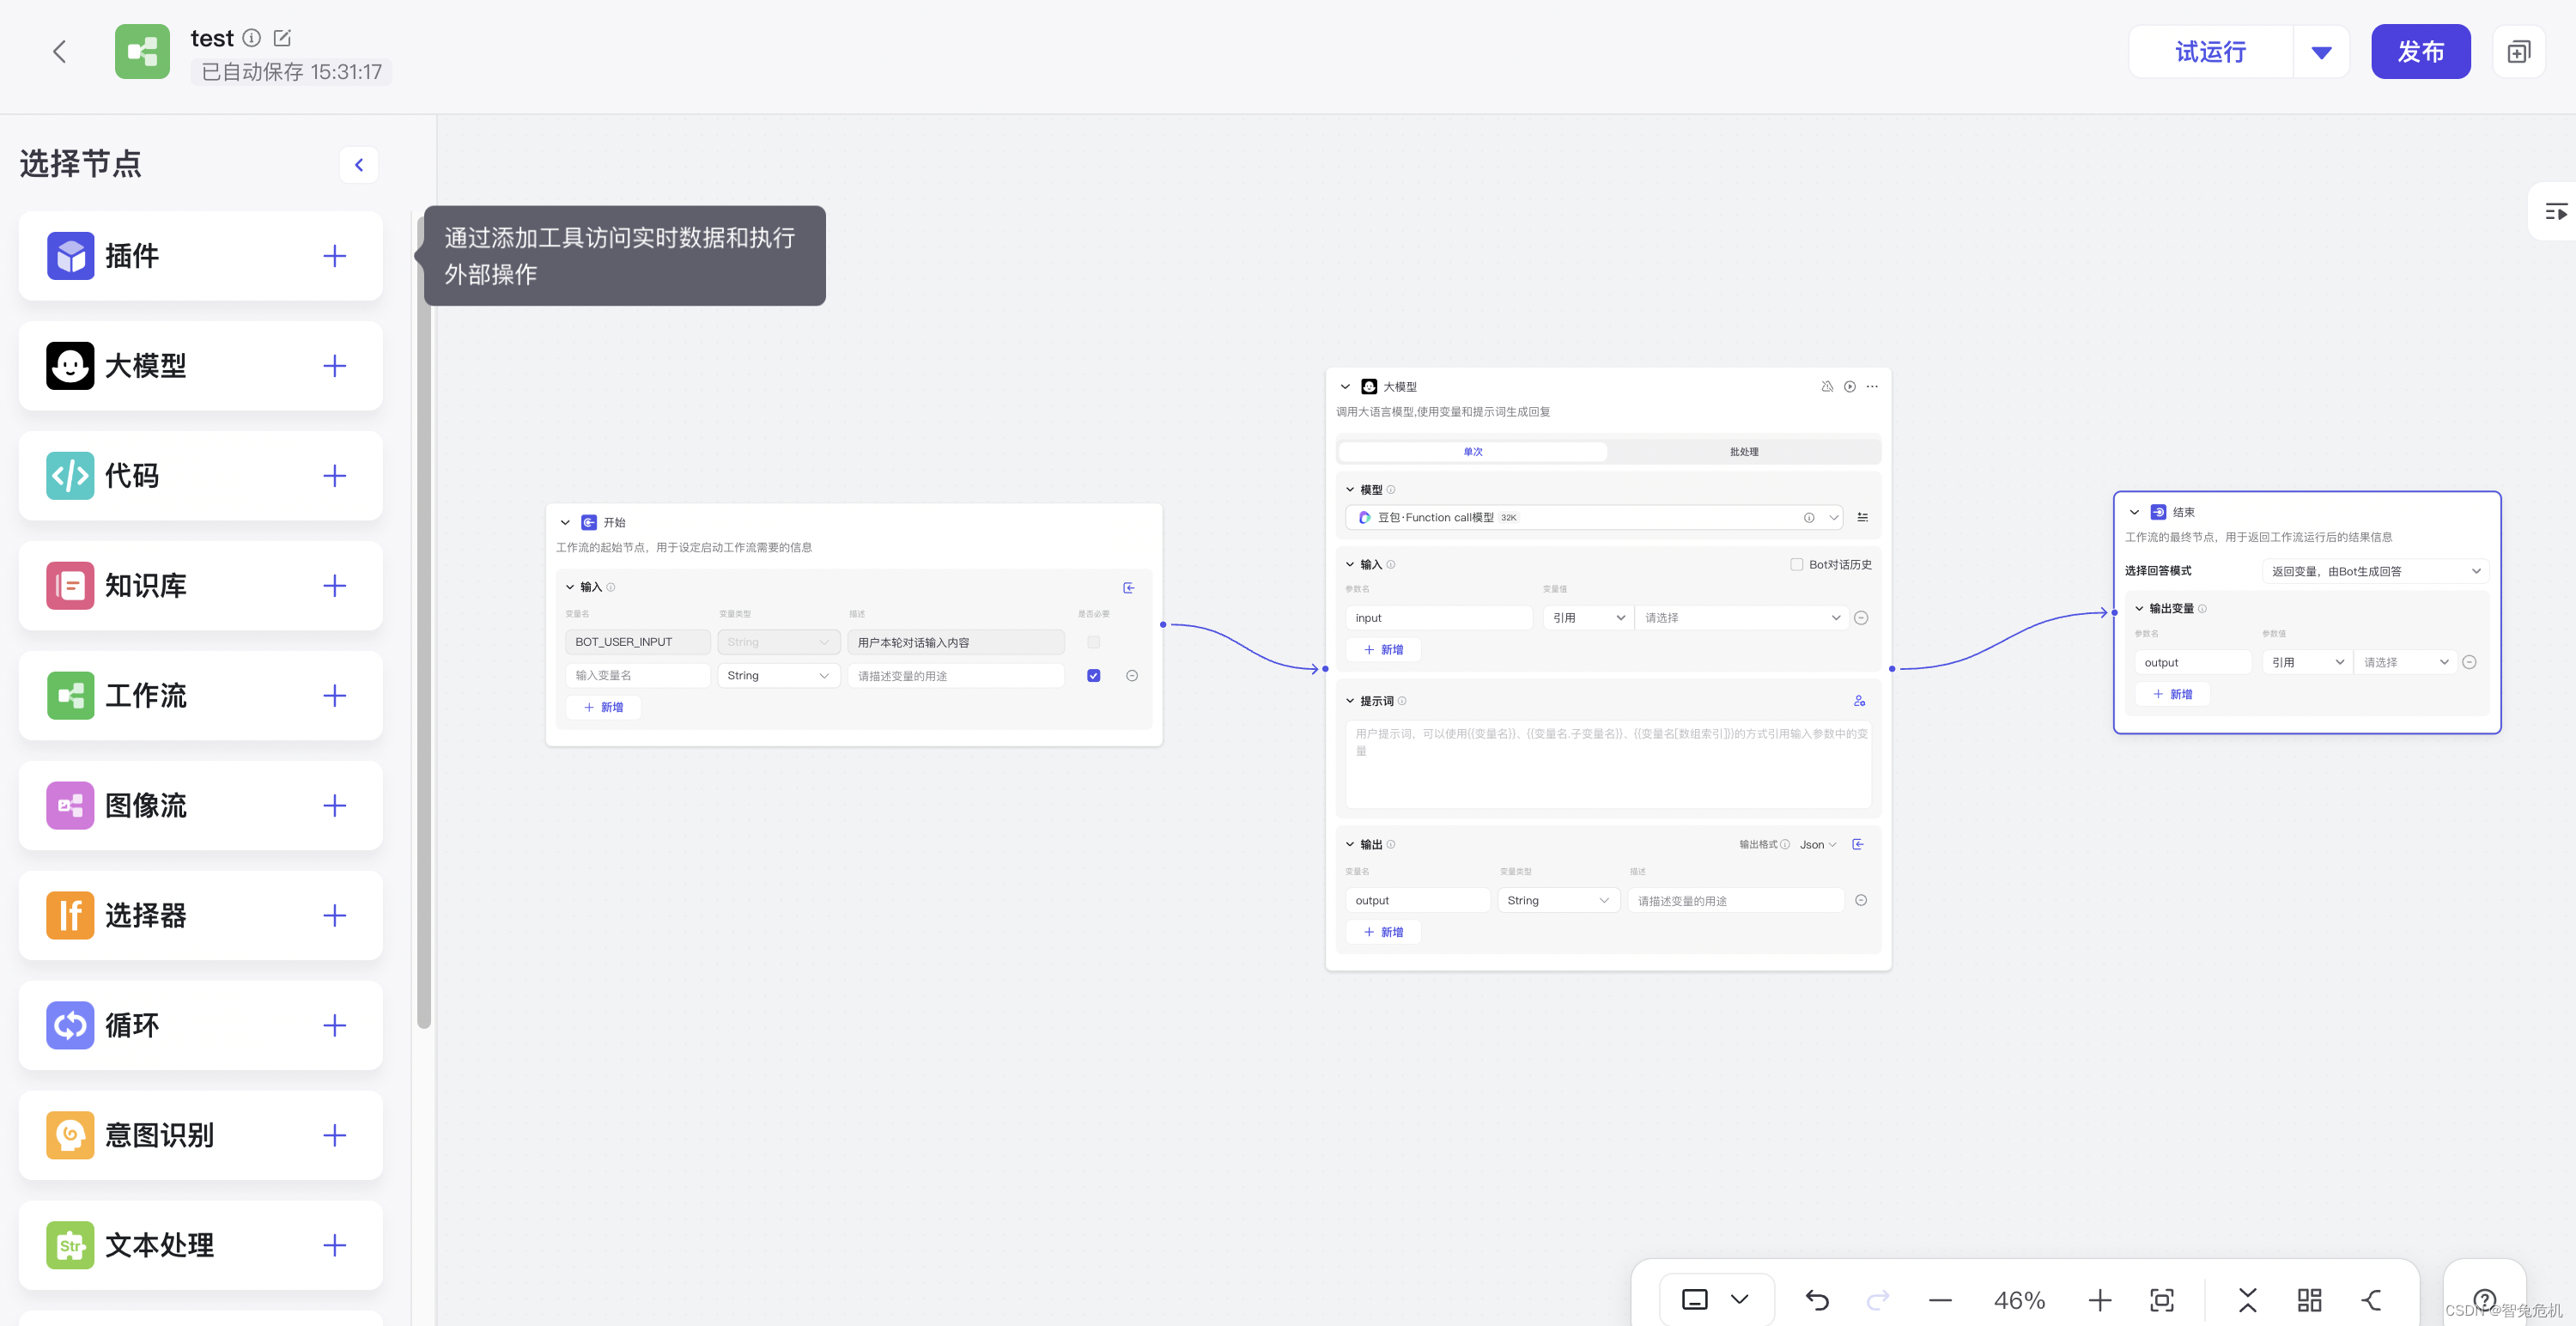This screenshot has height=1326, width=2576.
Task: Click the 发布 button
Action: 2420,51
